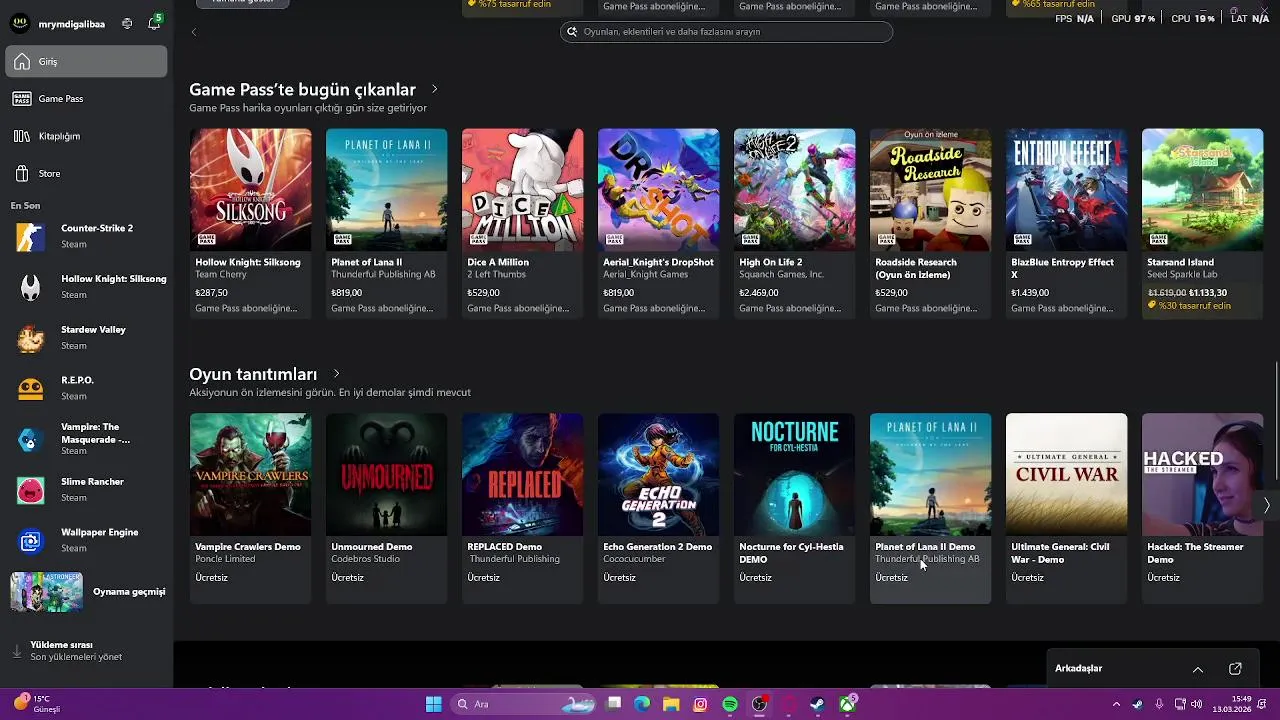Open File Explorer from the taskbar
This screenshot has height=720, width=1280.
(671, 704)
